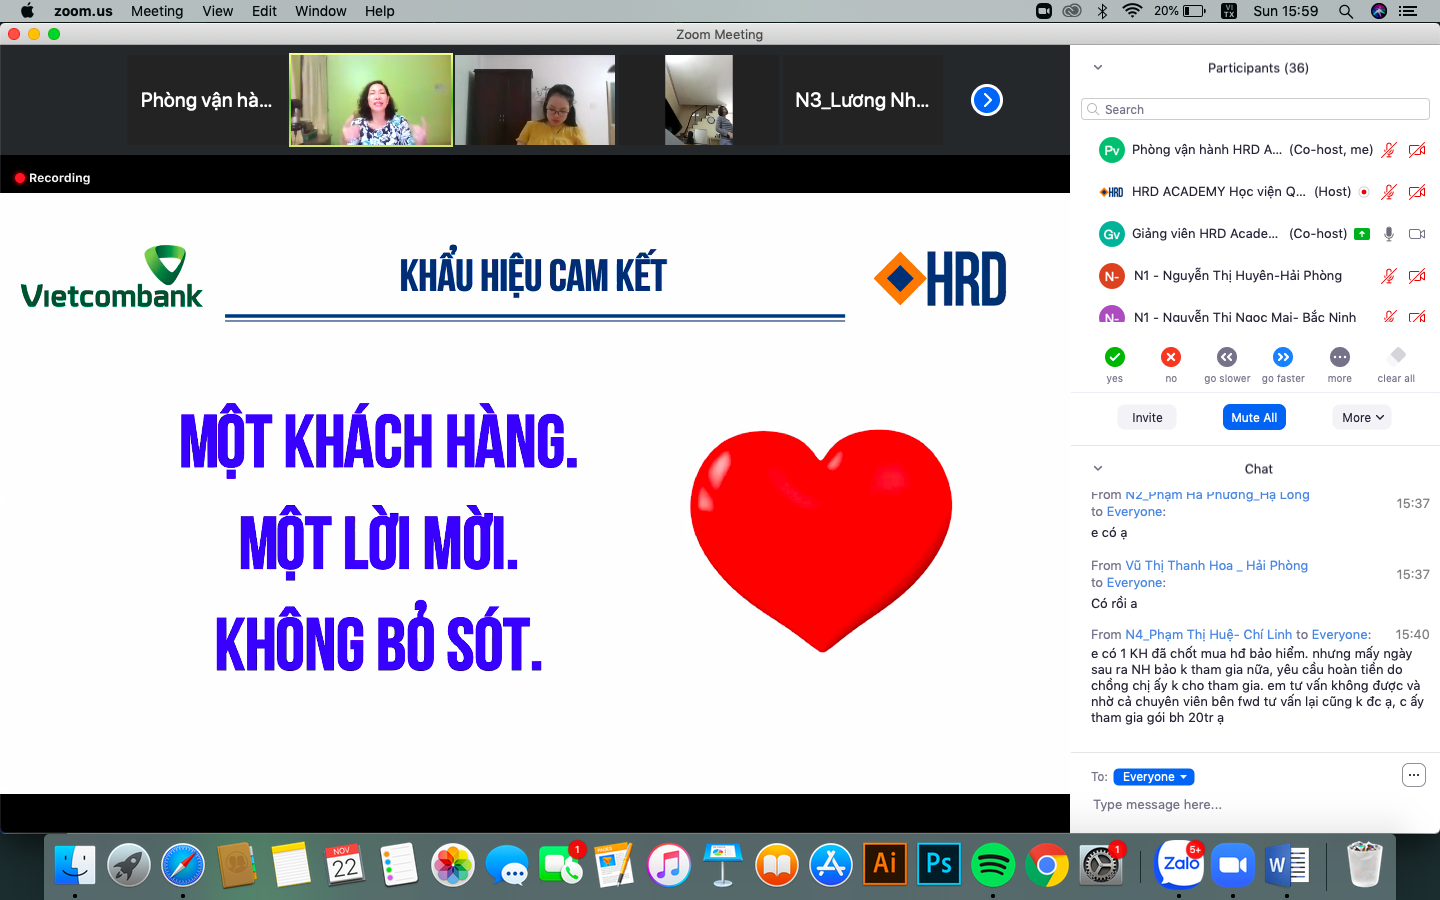Click the 'more' reactions icon
Screen dimensions: 1440x900
[1339, 357]
